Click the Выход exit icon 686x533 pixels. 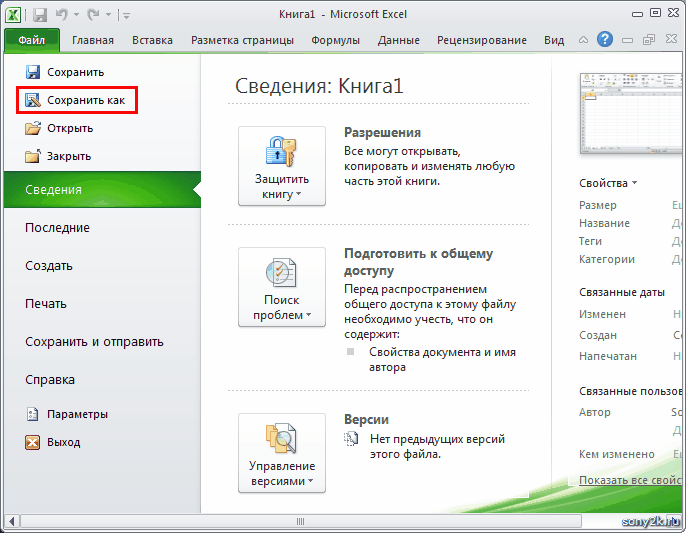(x=32, y=442)
